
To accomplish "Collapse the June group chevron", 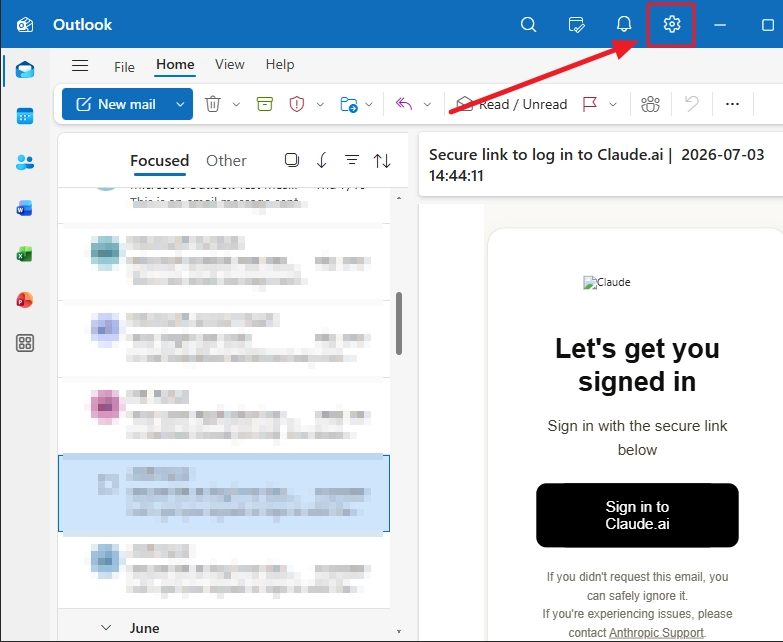I will point(106,628).
